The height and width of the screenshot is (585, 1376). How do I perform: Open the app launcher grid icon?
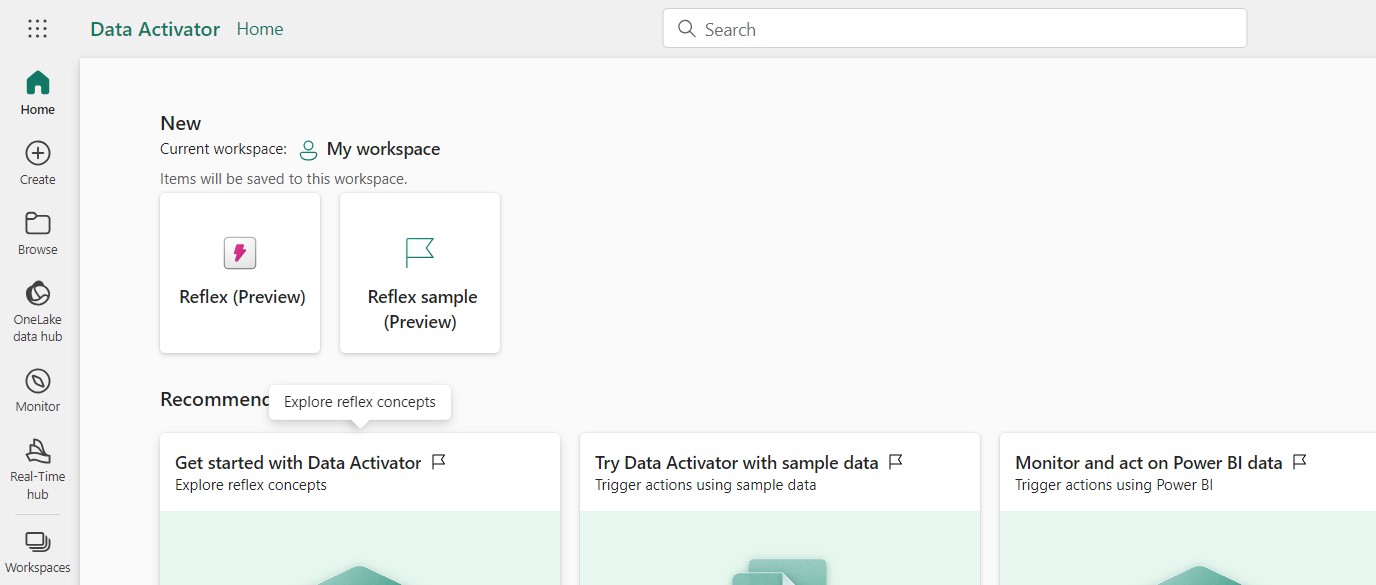tap(37, 29)
